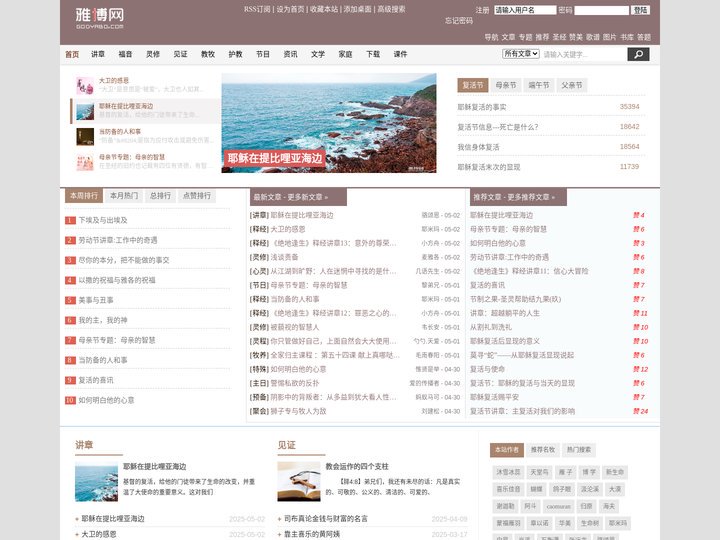
Task: Click 图片 in the top quick links
Action: 609,37
